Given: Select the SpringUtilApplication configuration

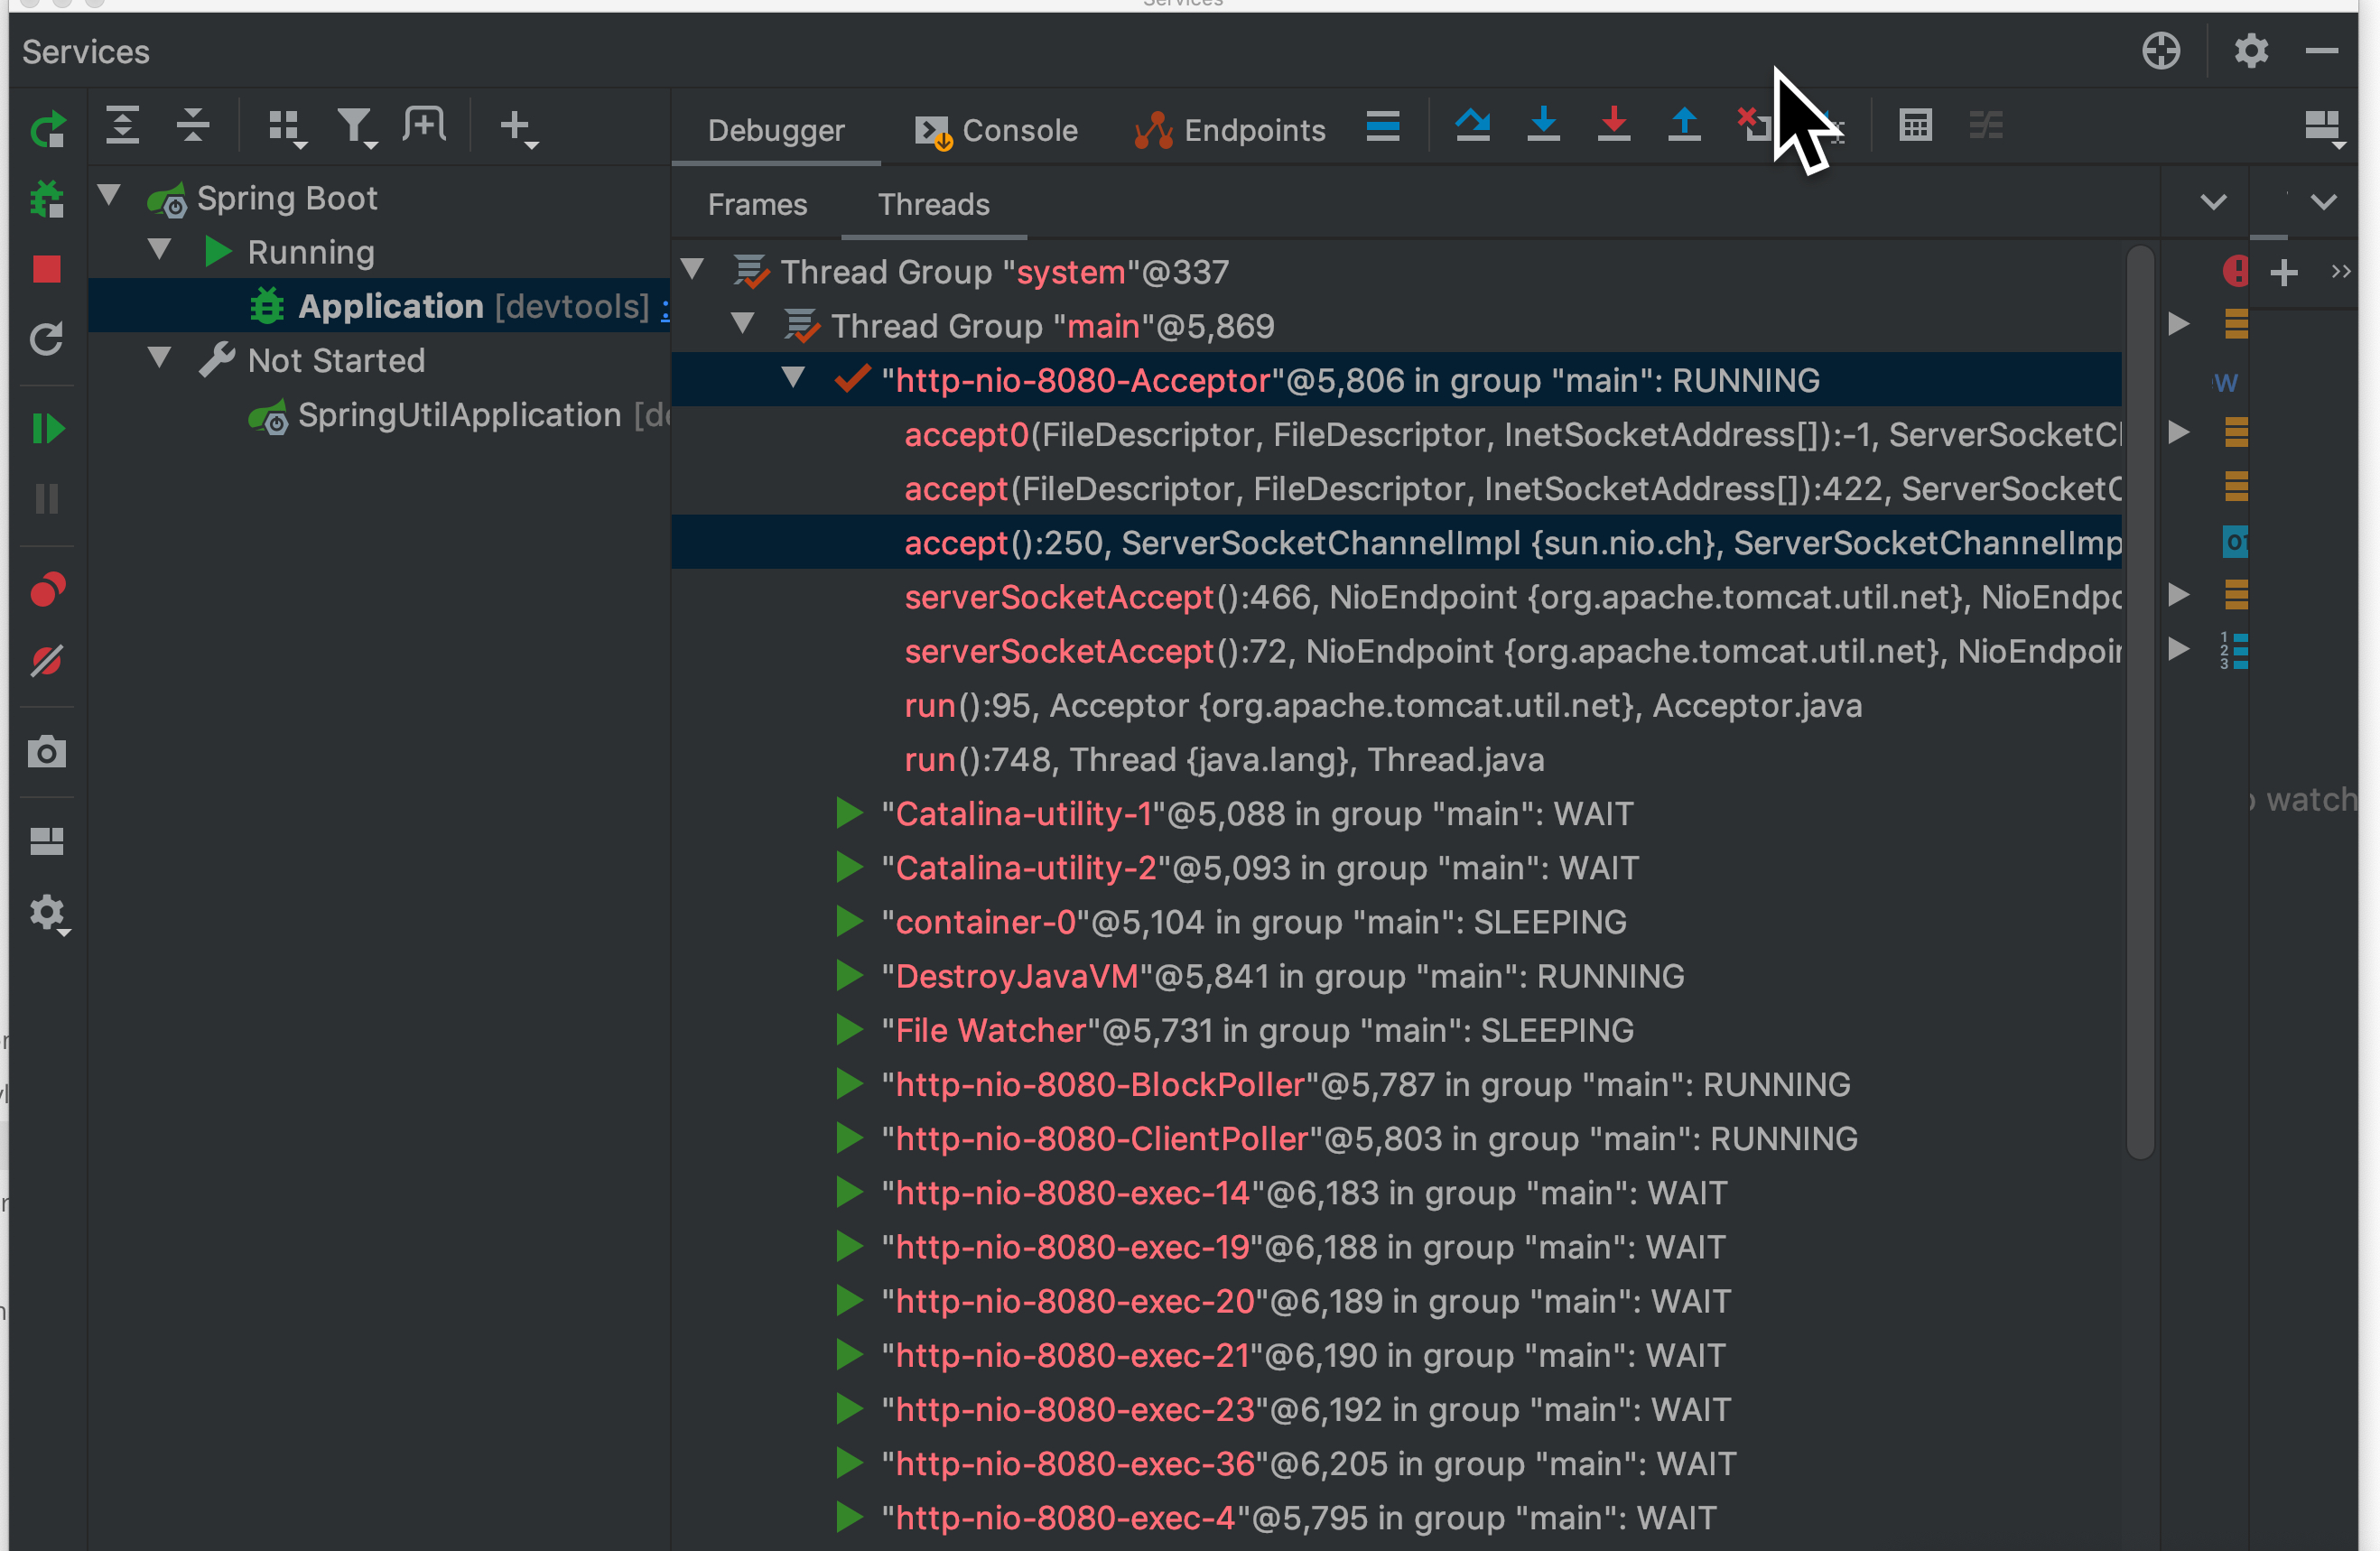Looking at the screenshot, I should (x=459, y=415).
